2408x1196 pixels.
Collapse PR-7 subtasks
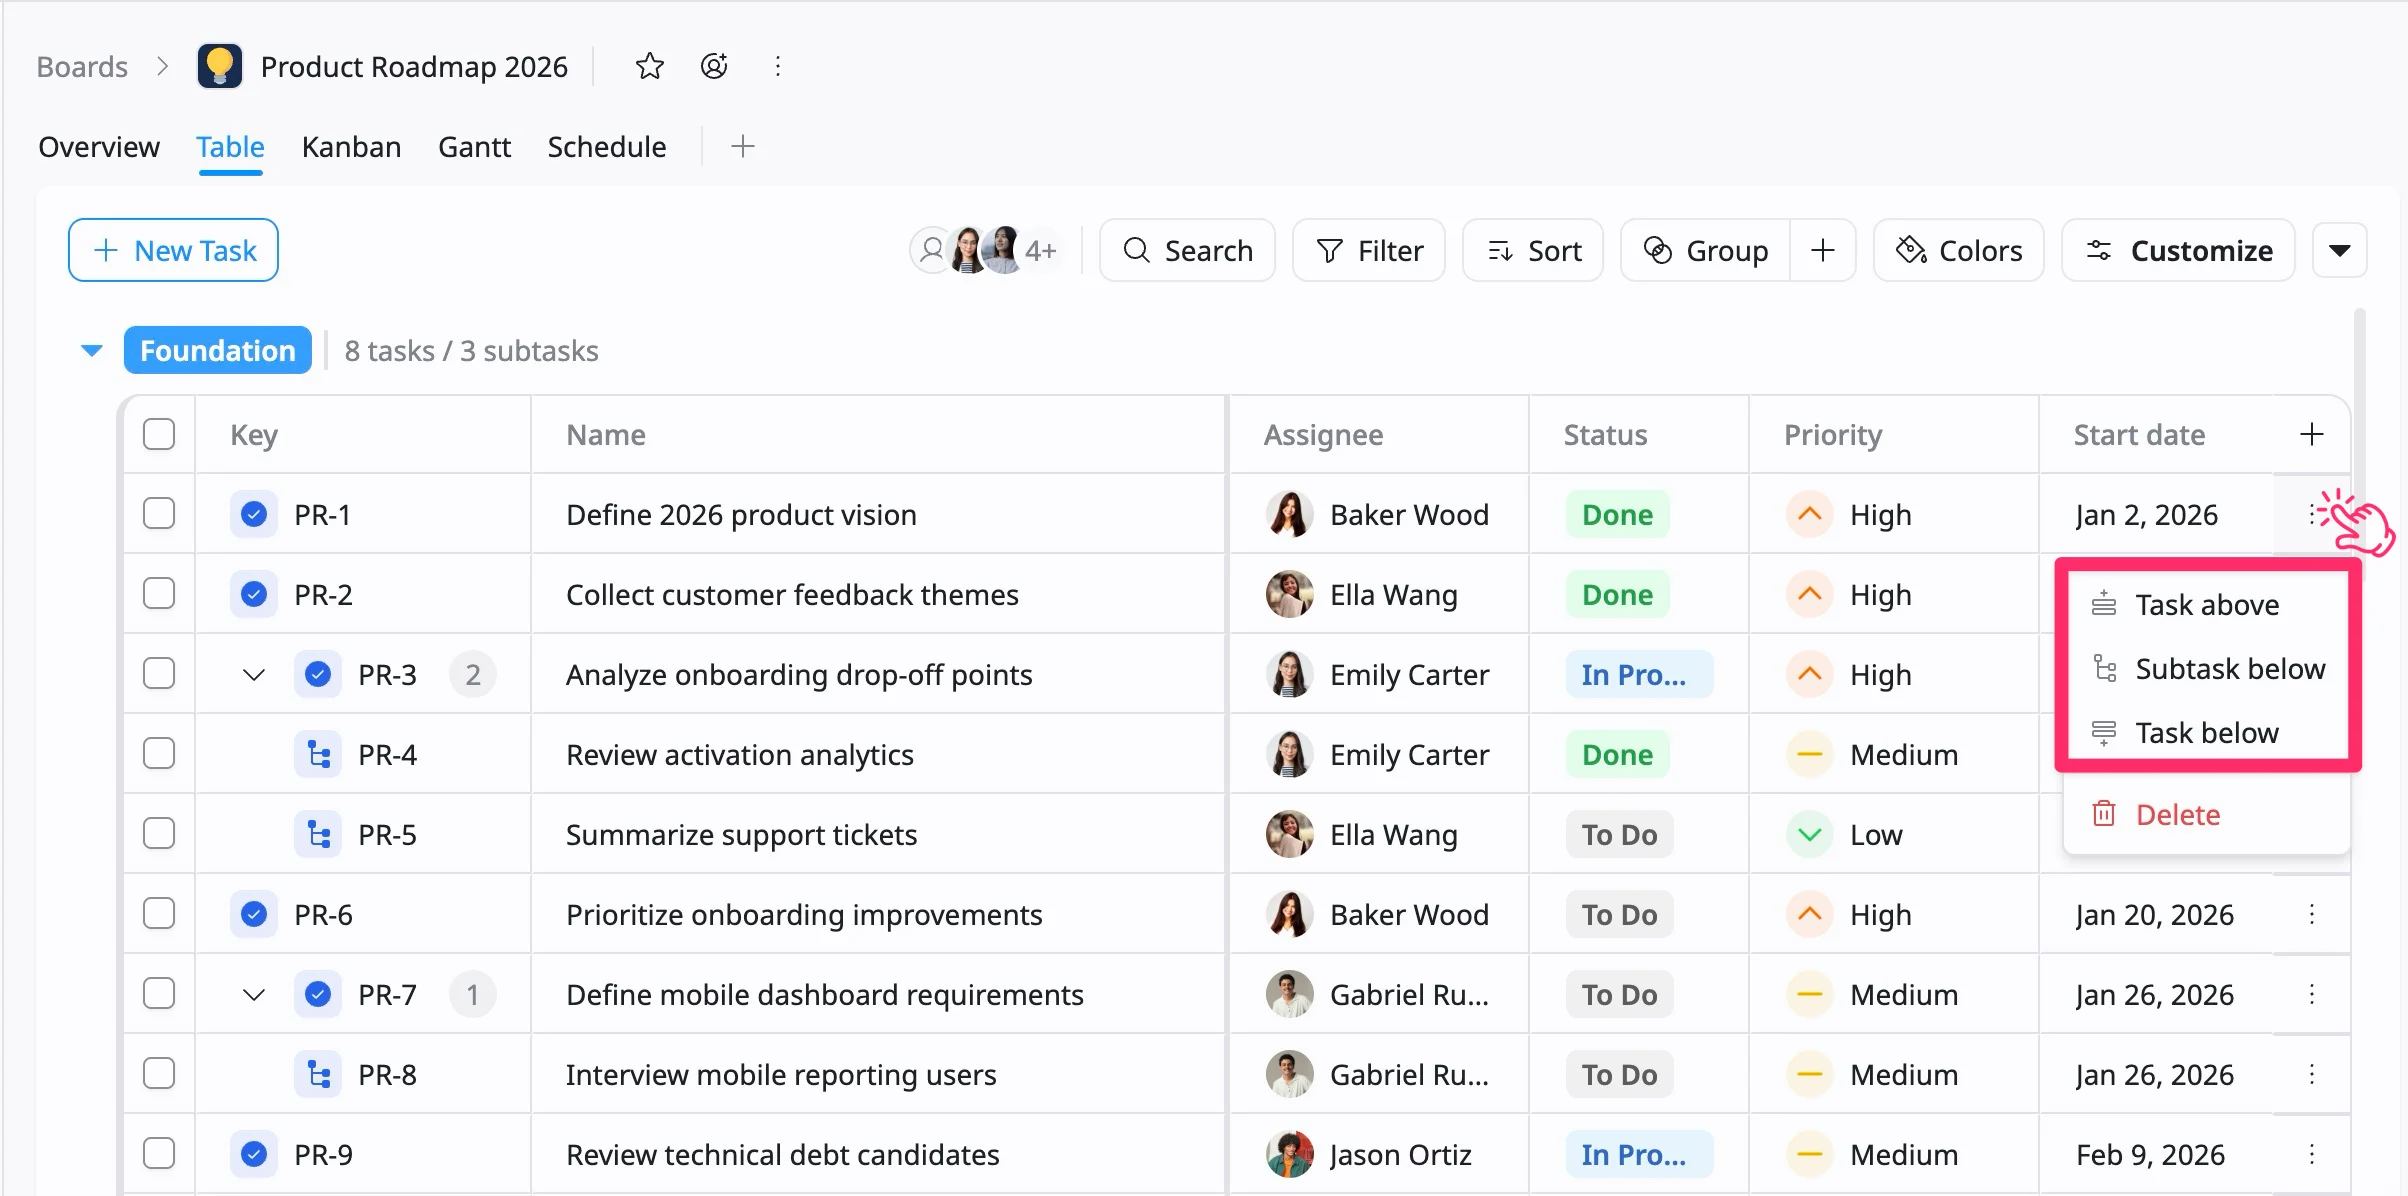[254, 994]
